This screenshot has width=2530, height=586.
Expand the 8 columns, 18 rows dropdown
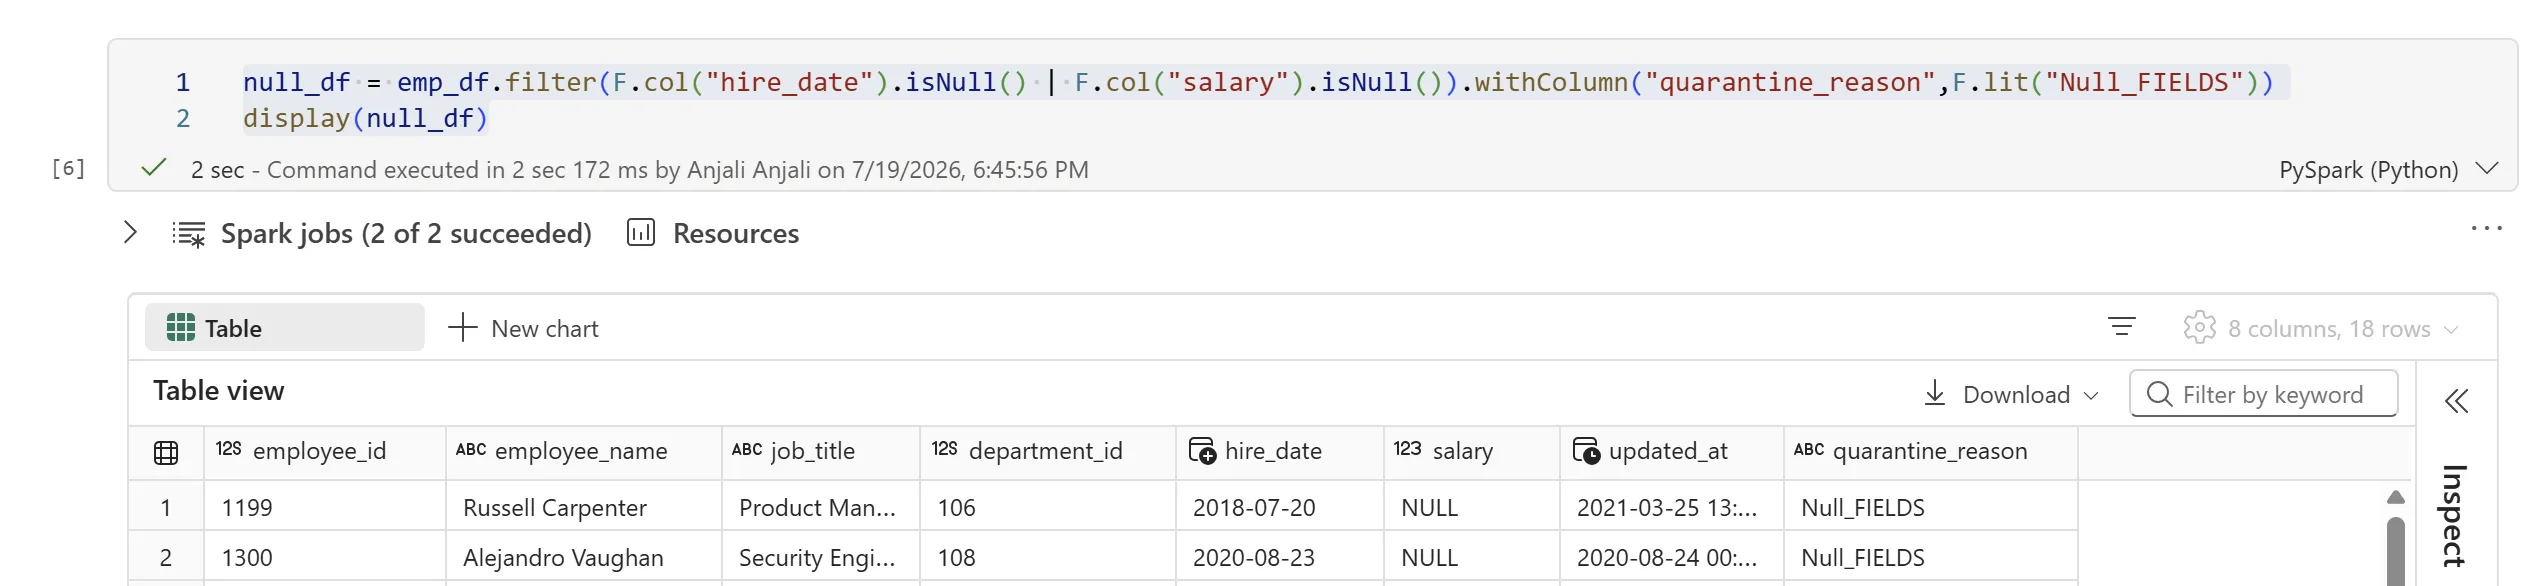click(x=2342, y=329)
